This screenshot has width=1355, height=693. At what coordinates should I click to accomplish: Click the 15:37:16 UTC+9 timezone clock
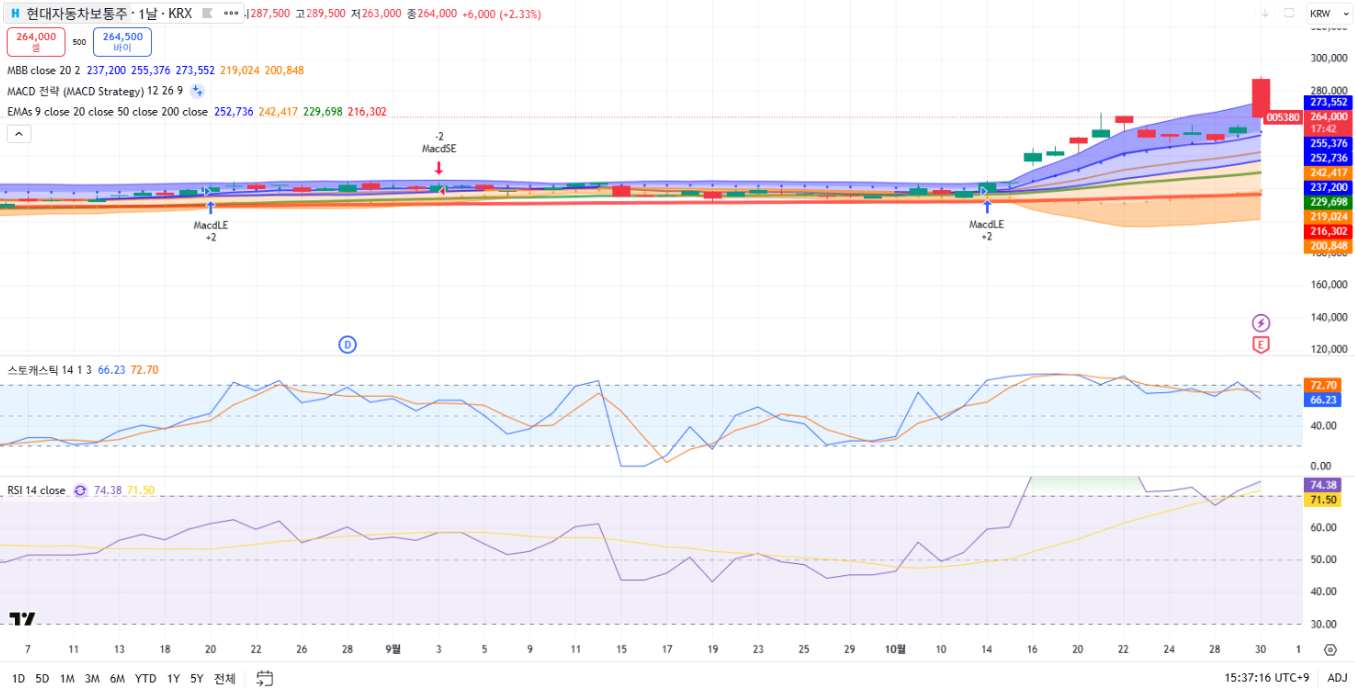coord(1267,678)
